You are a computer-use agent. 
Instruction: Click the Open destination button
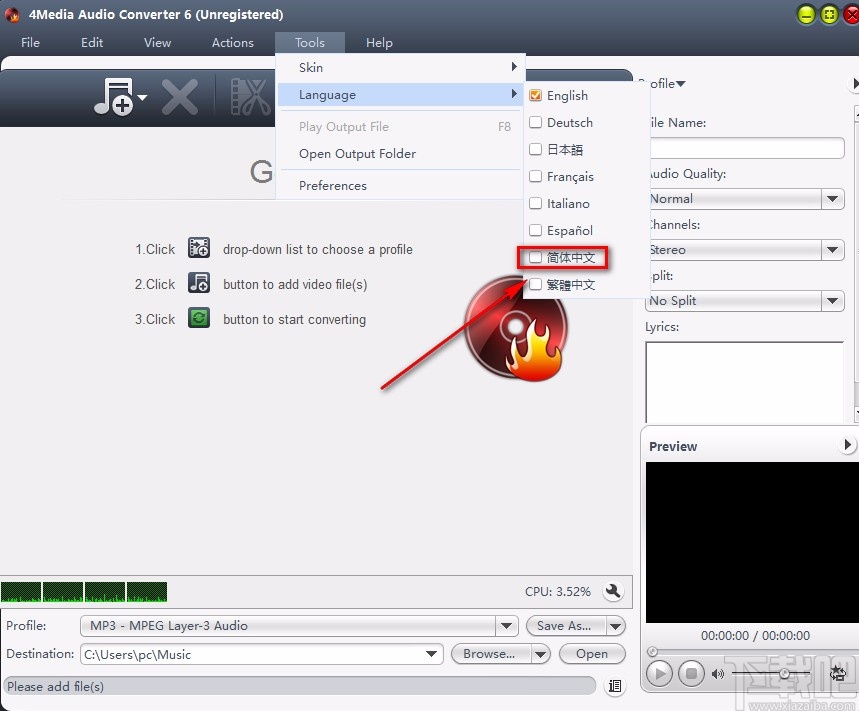click(x=592, y=654)
